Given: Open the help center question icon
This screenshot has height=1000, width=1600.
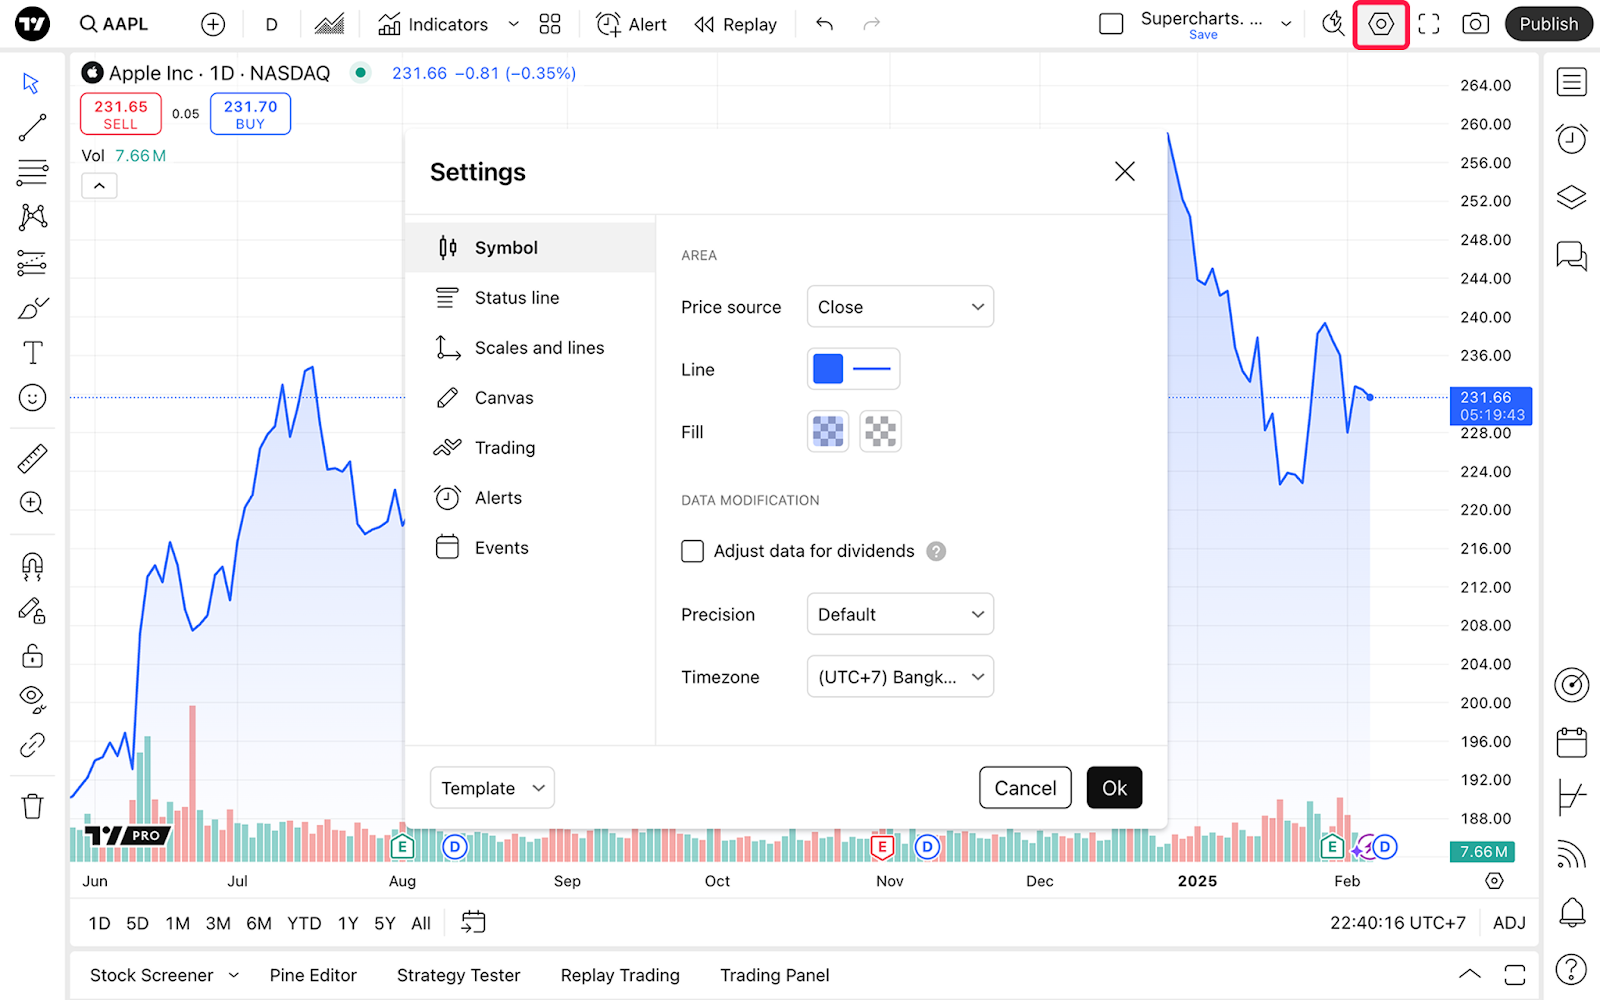Looking at the screenshot, I should (x=1571, y=969).
